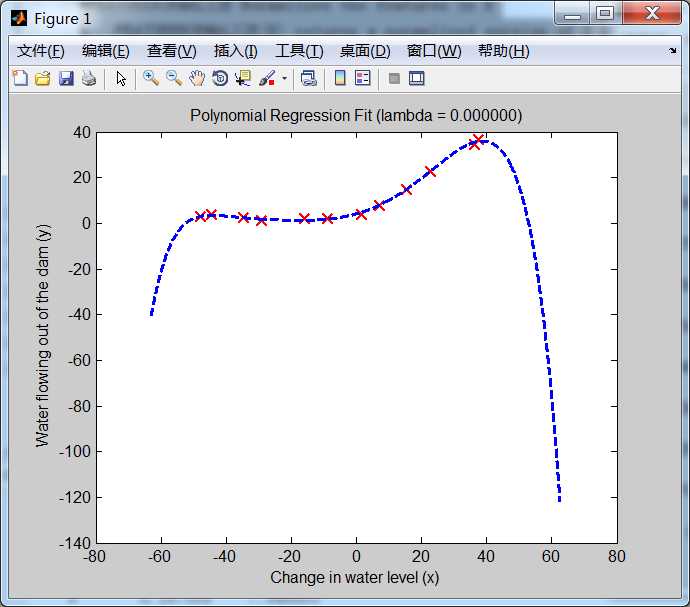Print the figure using the printer icon
The image size is (690, 607).
pos(89,78)
